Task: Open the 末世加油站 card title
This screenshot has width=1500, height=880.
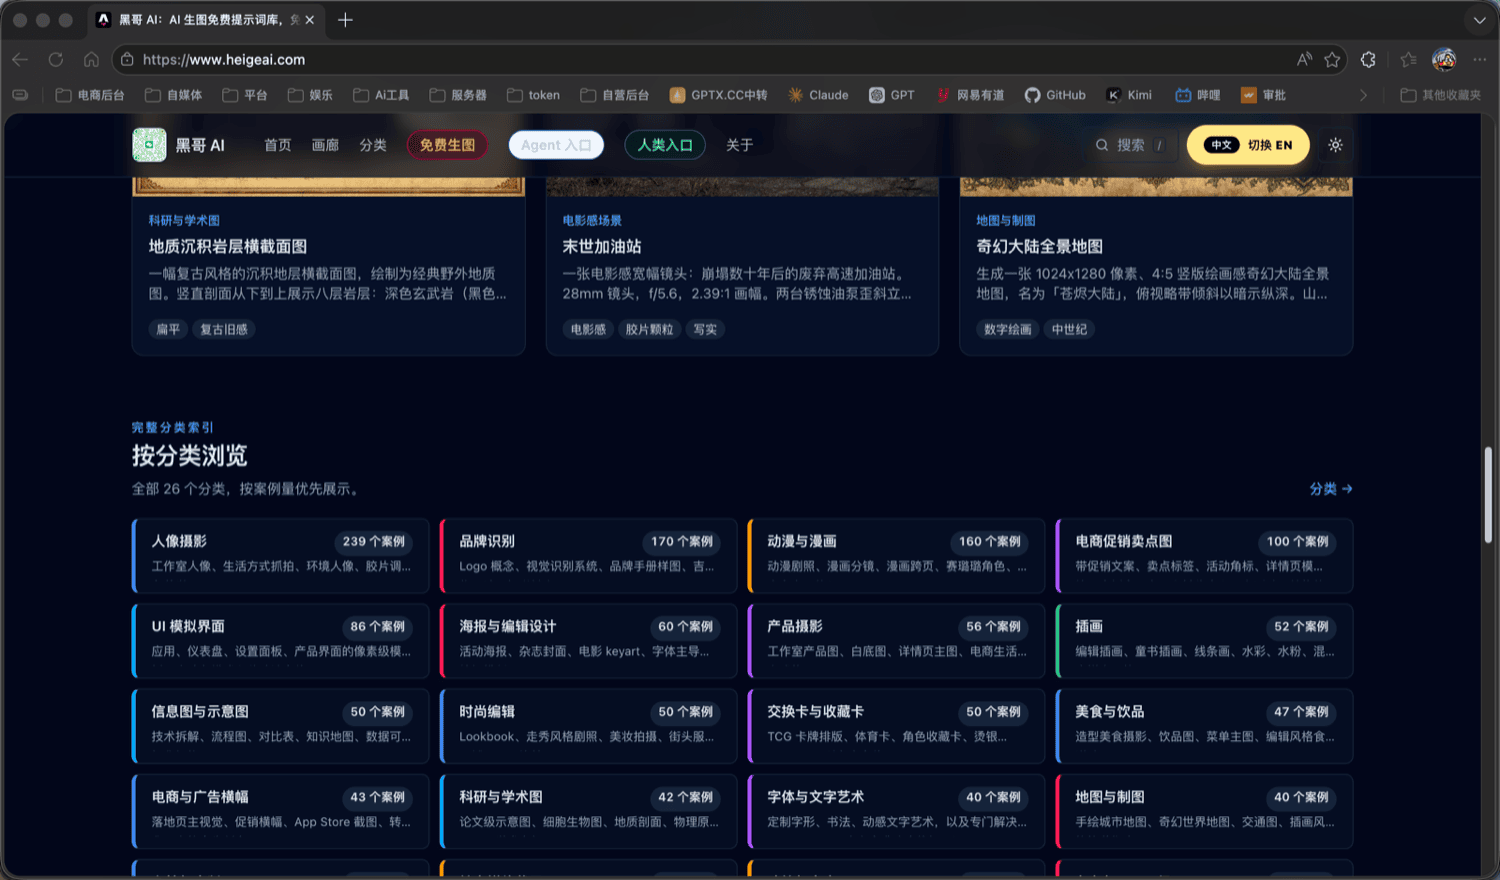Action: point(602,246)
